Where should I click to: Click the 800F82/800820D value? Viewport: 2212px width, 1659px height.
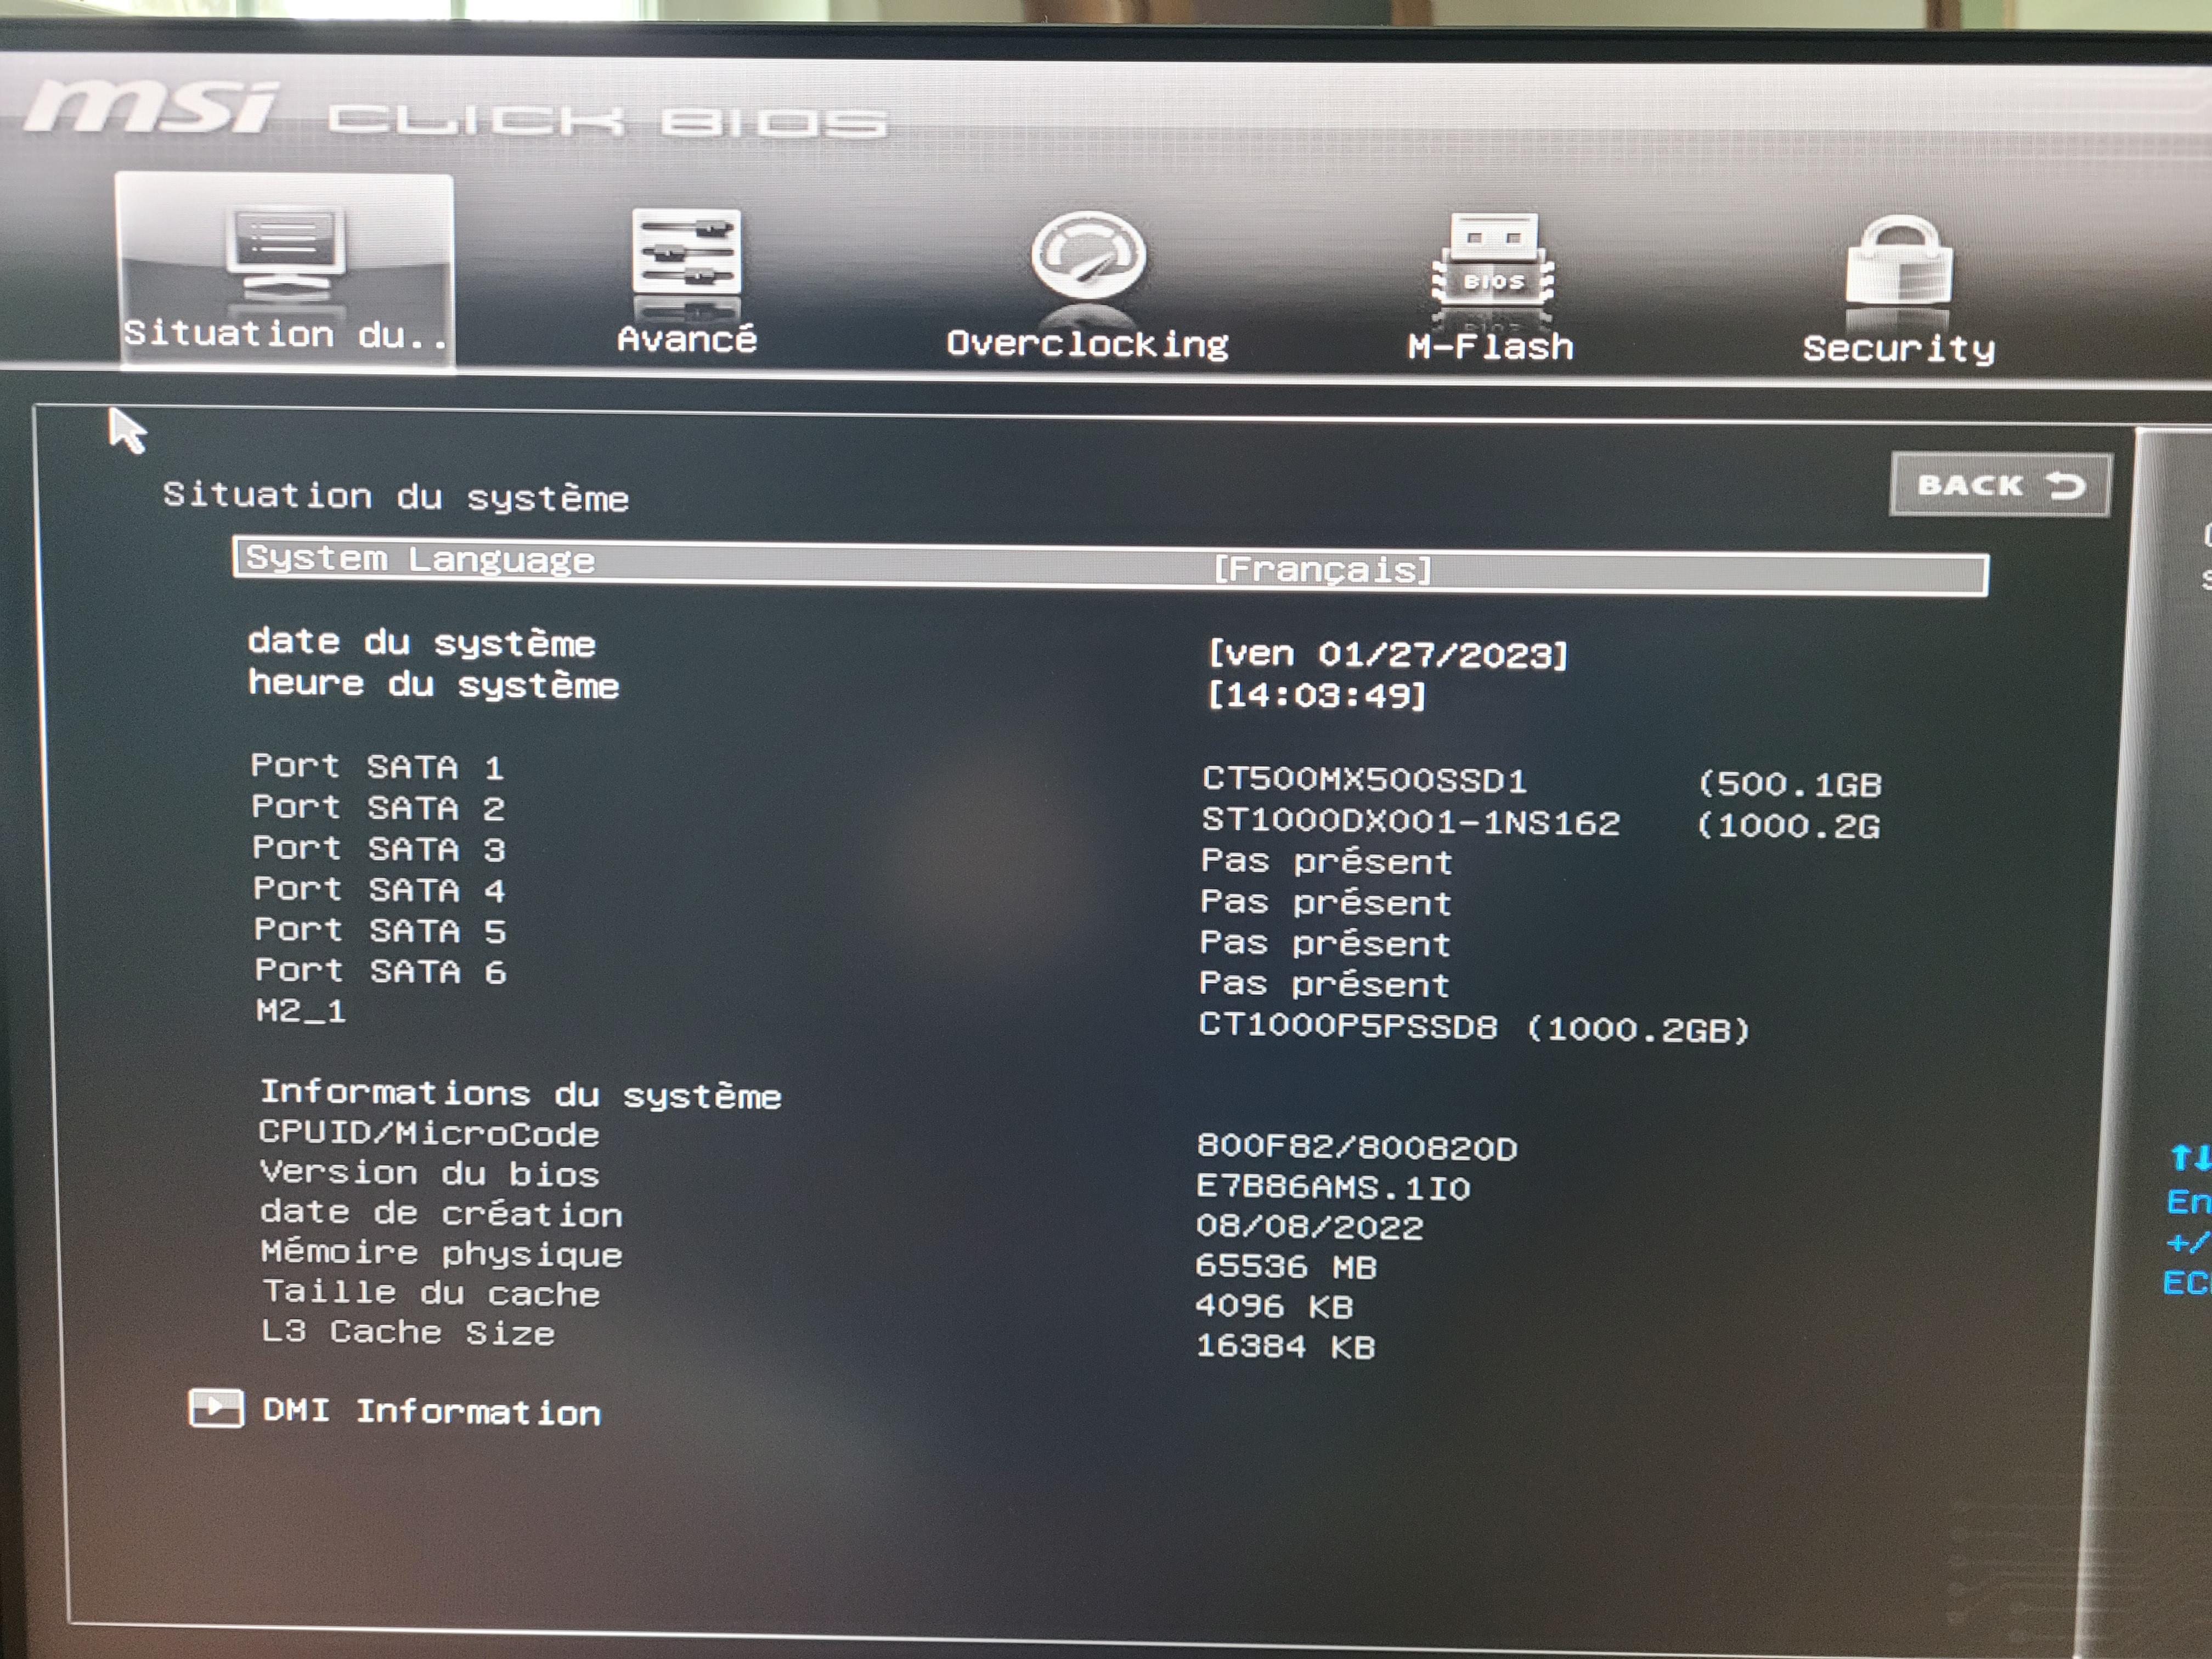[x=1357, y=1147]
